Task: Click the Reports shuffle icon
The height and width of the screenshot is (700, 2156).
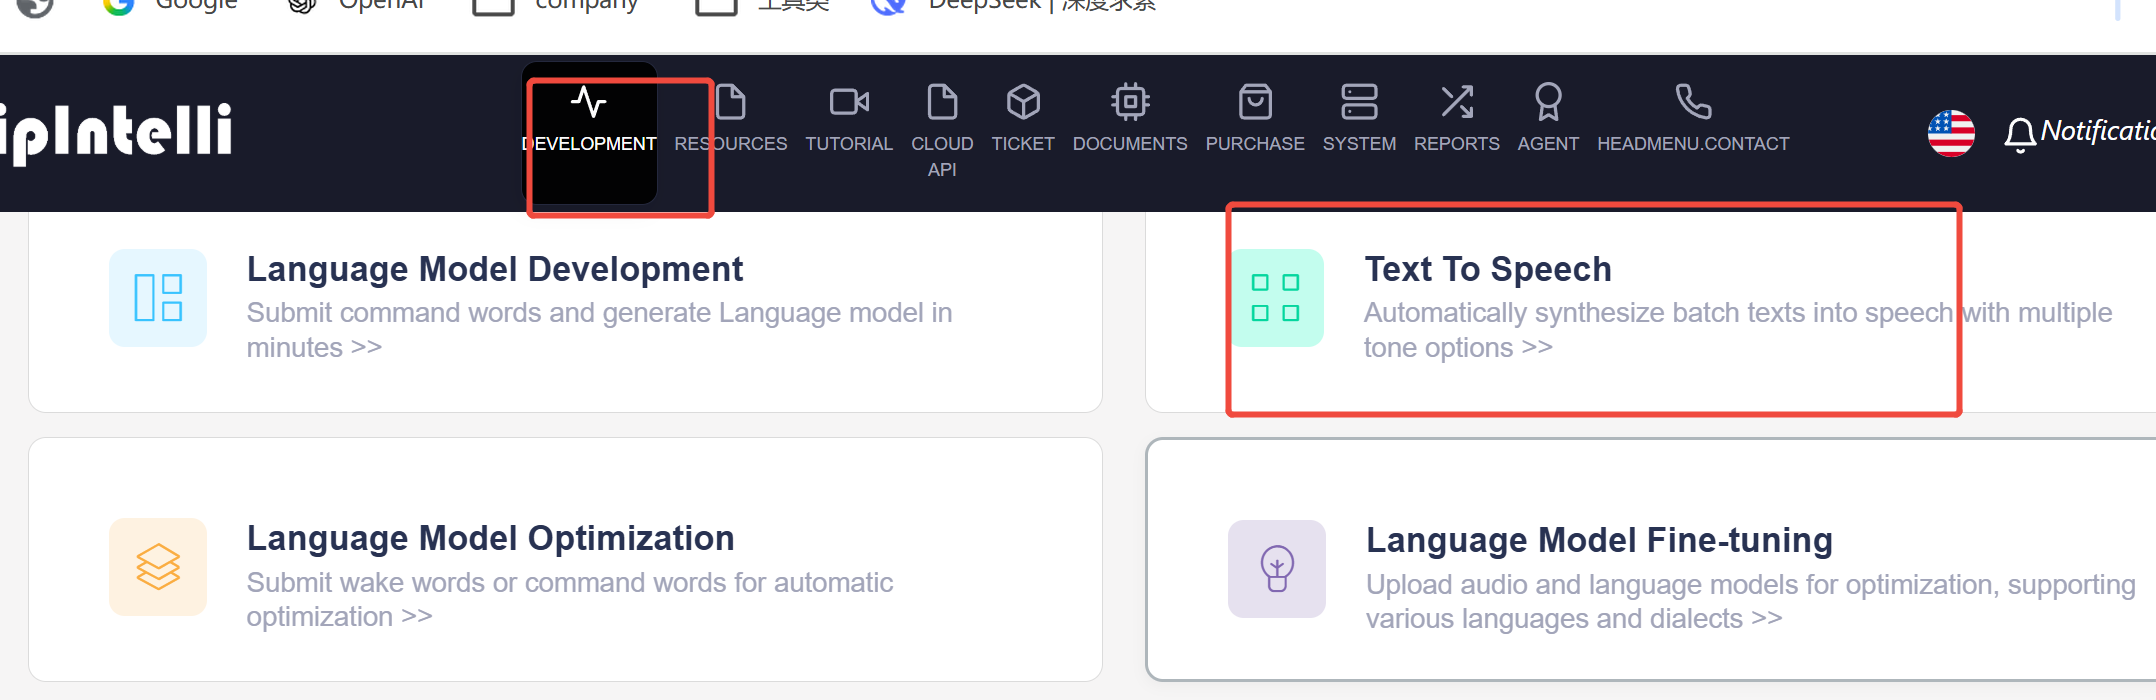Action: pos(1456,102)
